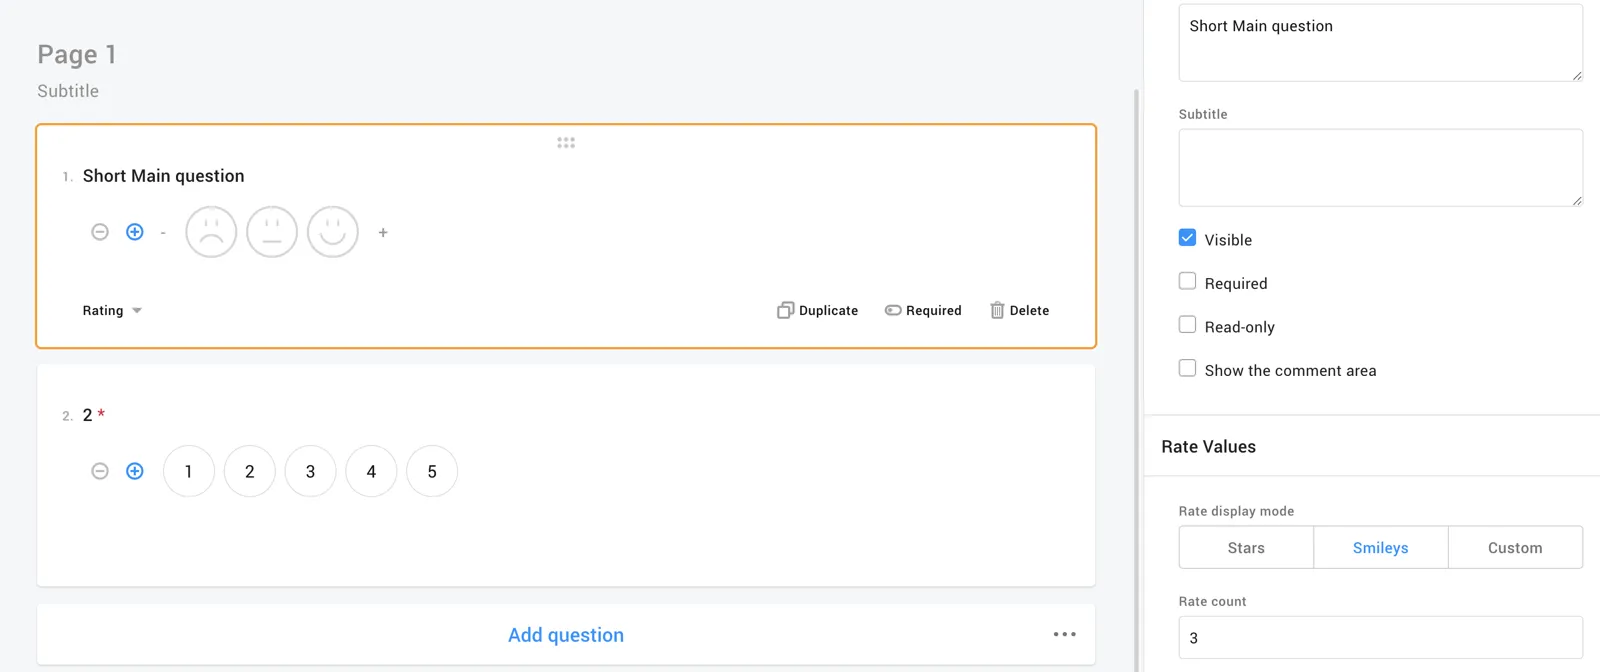The image size is (1600, 672).
Task: Click the plus icon on question 2
Action: (x=135, y=471)
